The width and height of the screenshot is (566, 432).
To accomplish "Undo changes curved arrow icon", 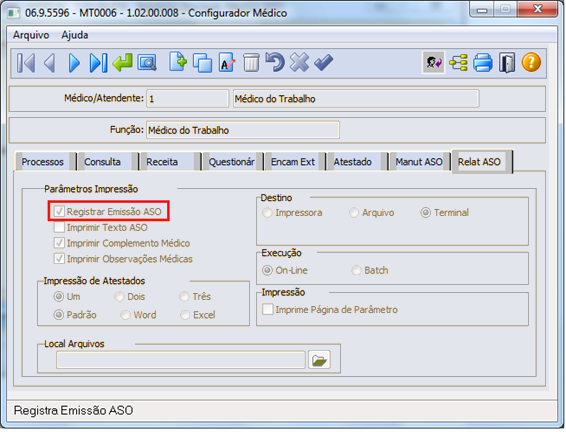I will (x=275, y=62).
